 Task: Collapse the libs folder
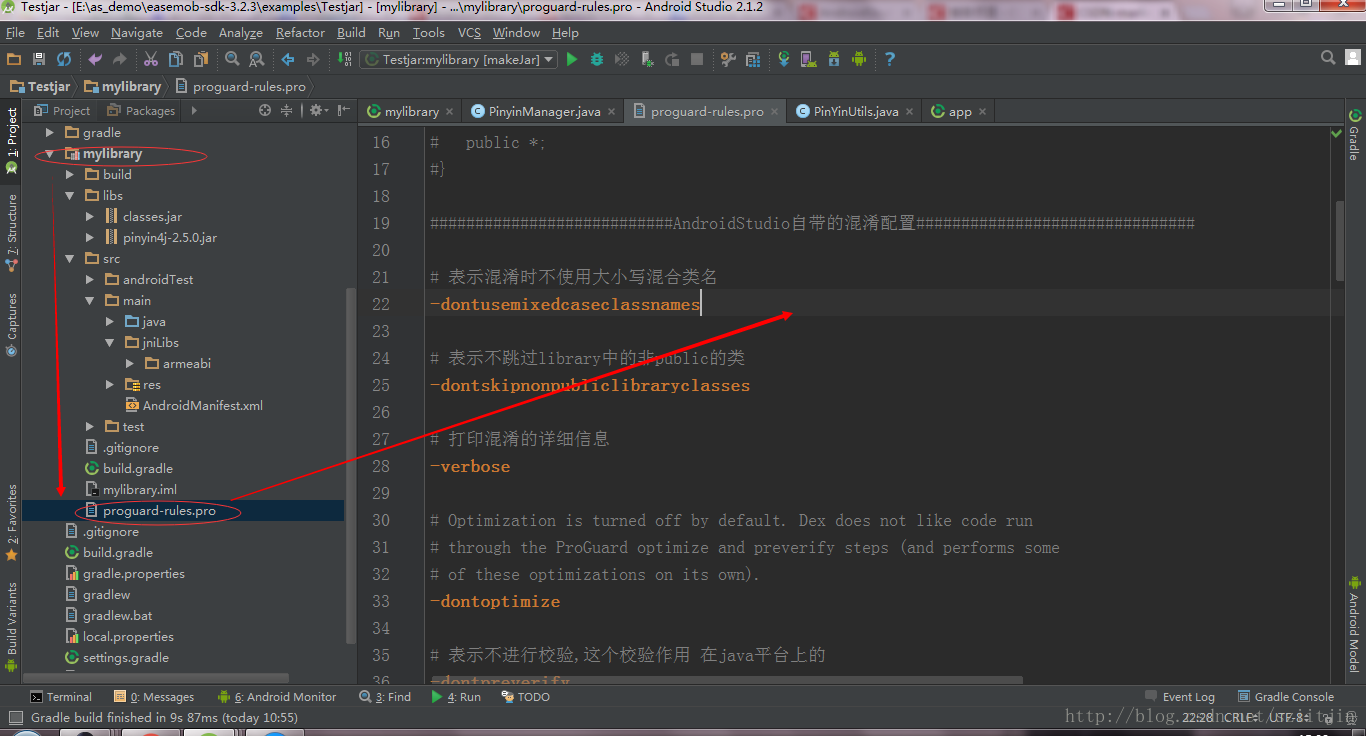tap(70, 195)
